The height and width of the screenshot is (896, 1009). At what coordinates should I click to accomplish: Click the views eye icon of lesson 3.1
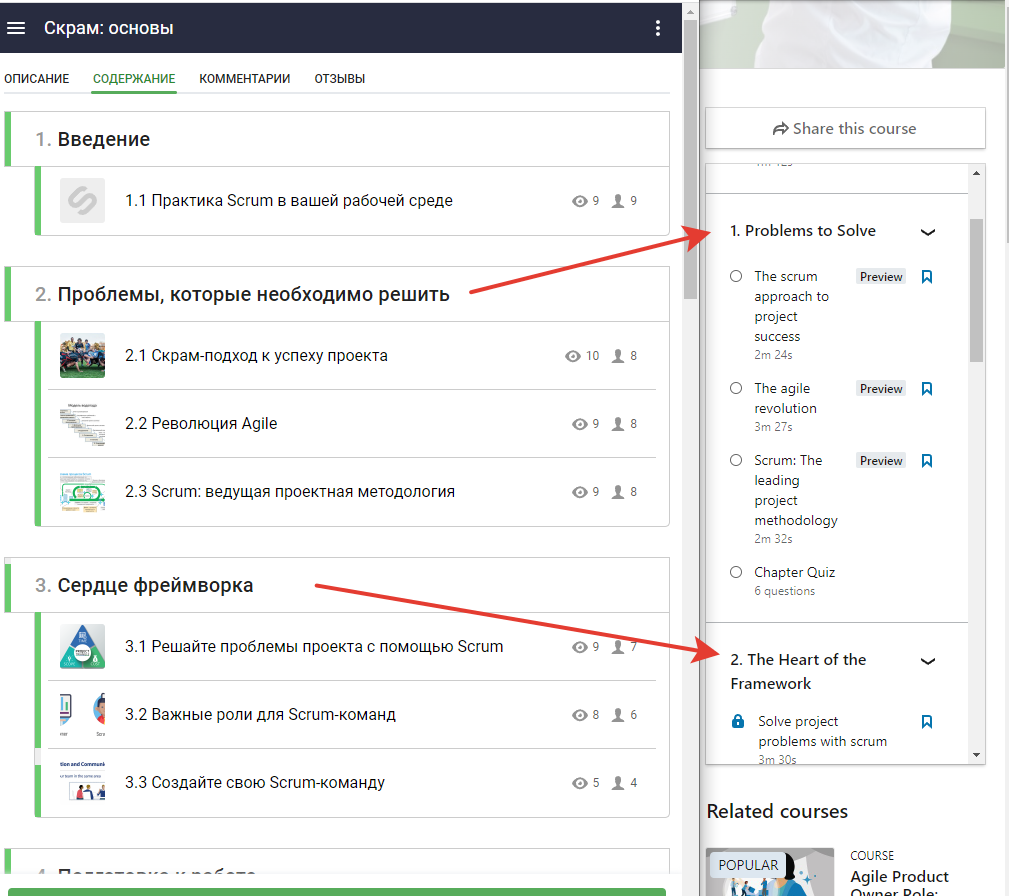(579, 648)
